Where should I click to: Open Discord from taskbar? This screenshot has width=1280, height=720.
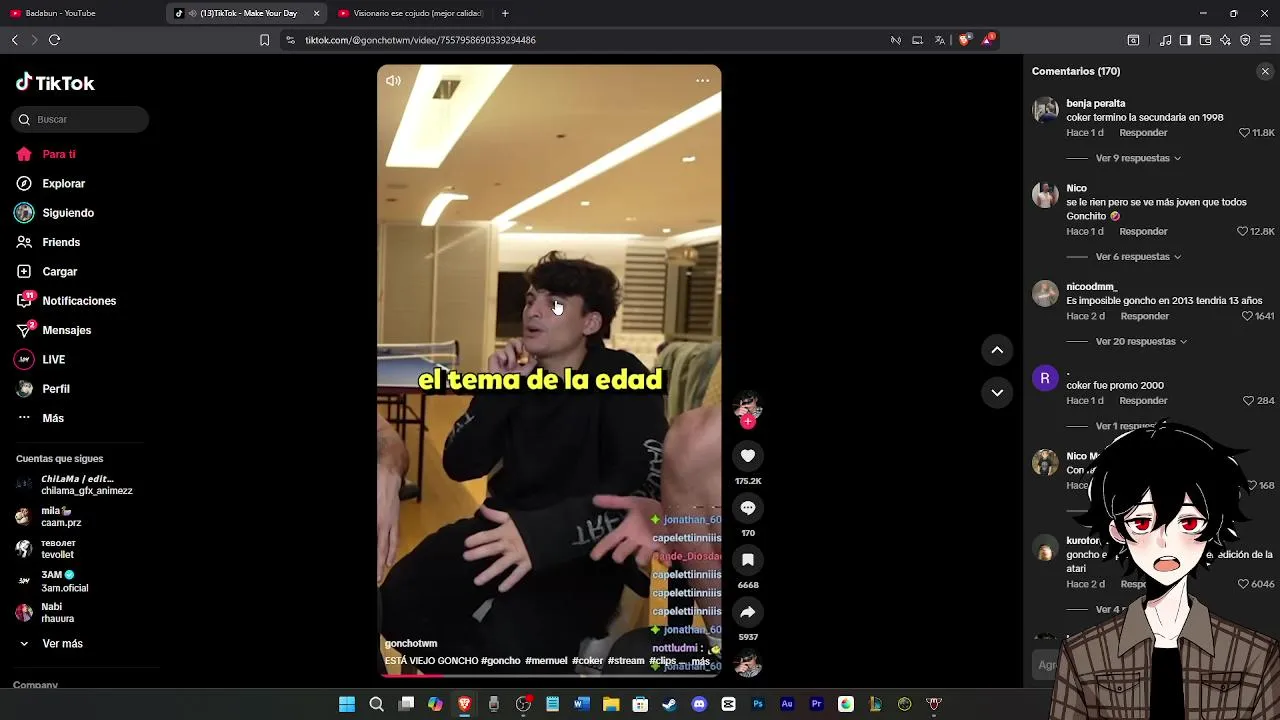(x=699, y=704)
